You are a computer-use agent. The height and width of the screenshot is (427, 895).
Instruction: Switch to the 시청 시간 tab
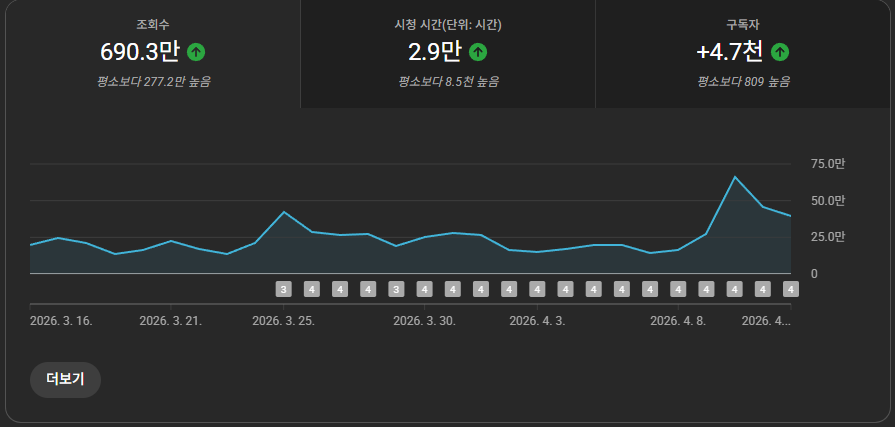tap(447, 53)
